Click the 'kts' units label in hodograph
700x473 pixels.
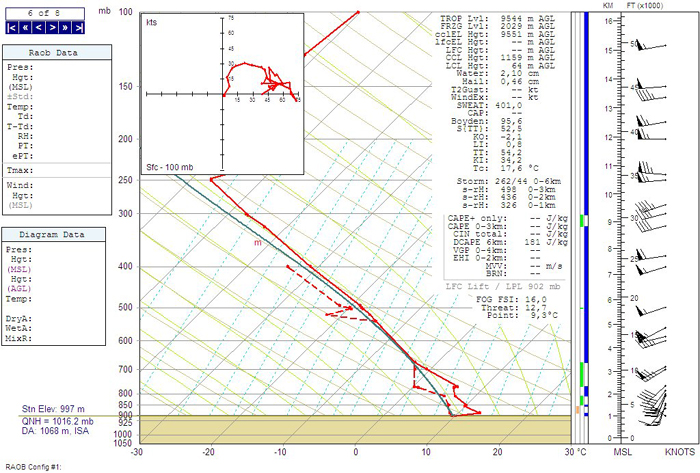click(x=151, y=21)
